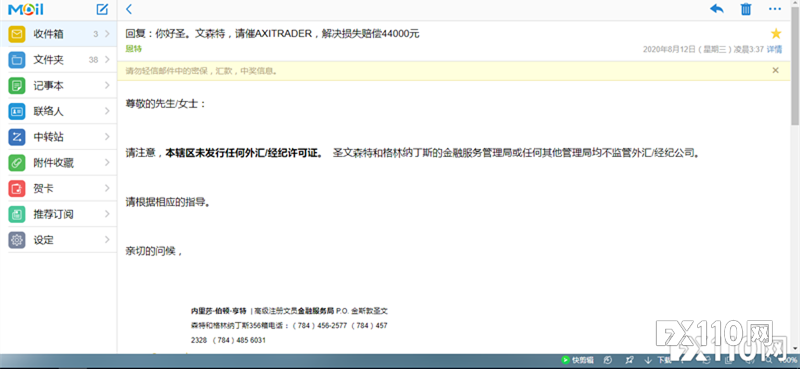Expand the 附件收藏 row chevron
The image size is (800, 369).
click(107, 163)
